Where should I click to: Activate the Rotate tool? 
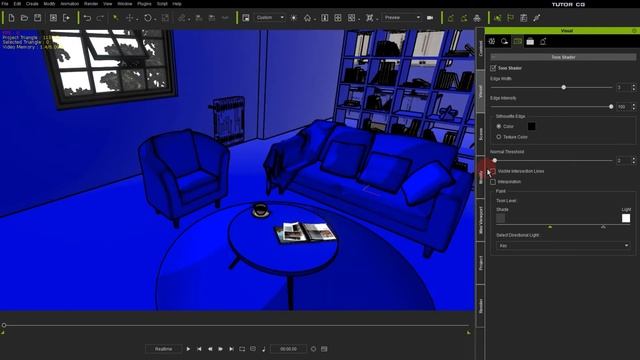[148, 18]
